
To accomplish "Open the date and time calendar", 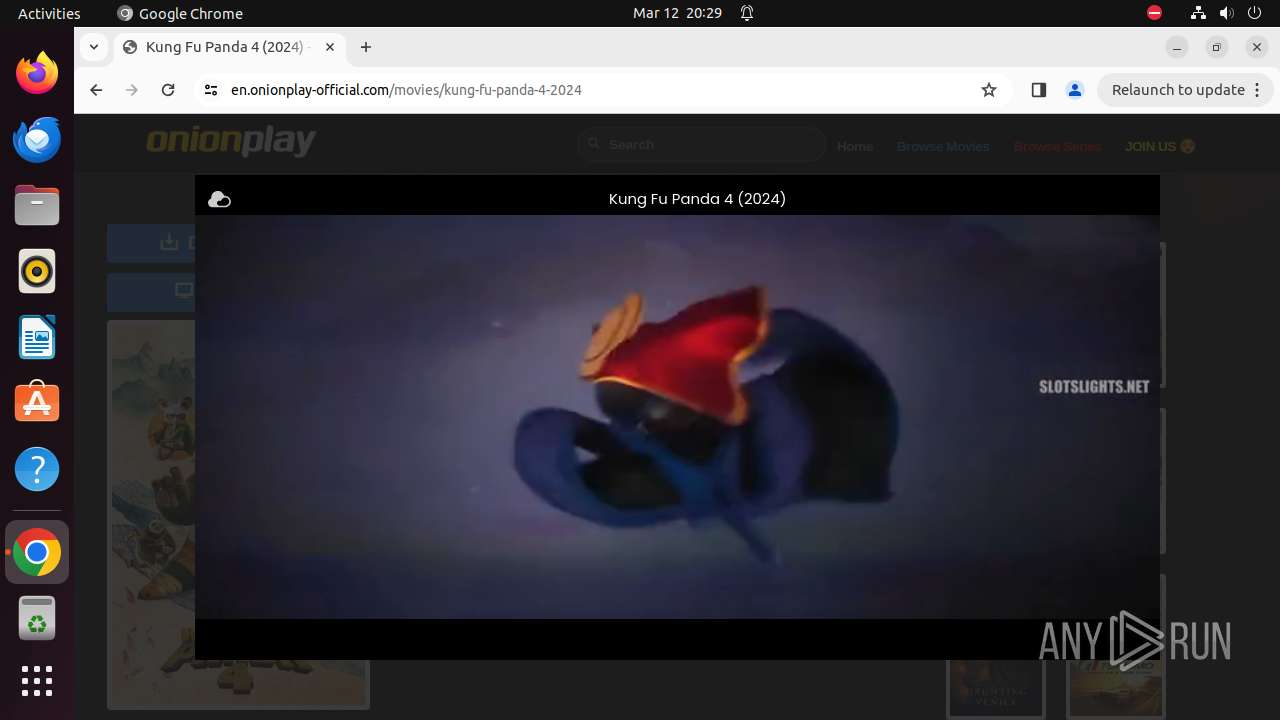I will (x=677, y=14).
